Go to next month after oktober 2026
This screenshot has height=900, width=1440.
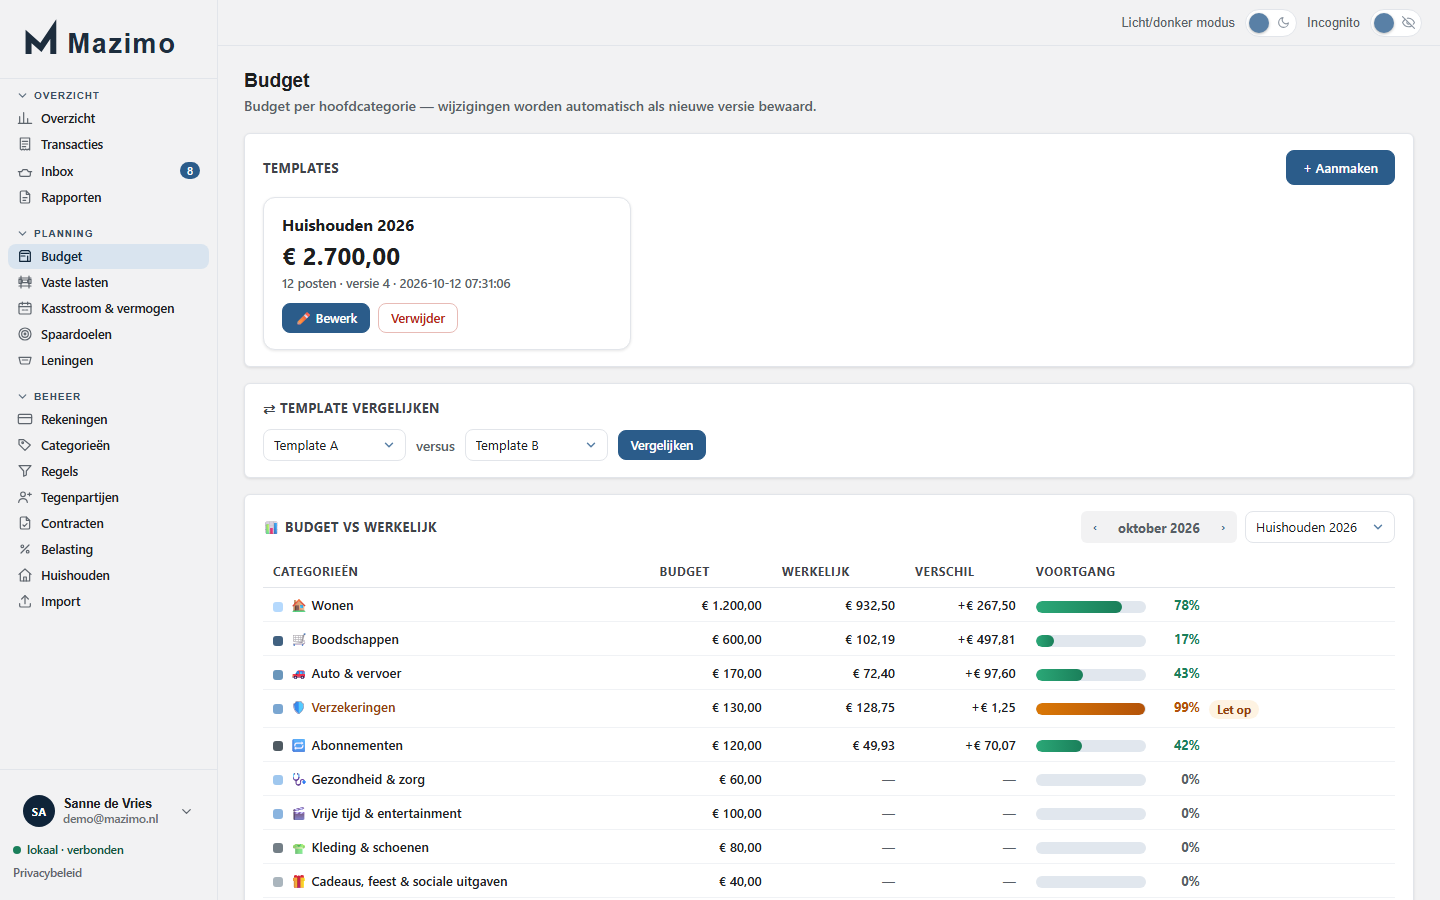coord(1223,528)
